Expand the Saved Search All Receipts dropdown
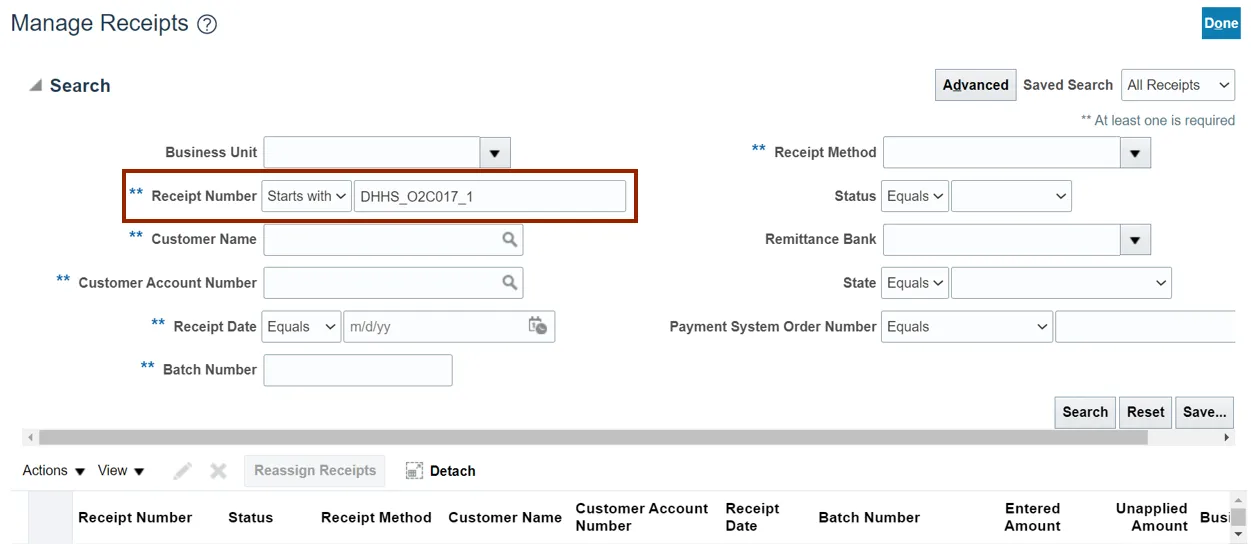The image size is (1251, 544). tap(1178, 85)
